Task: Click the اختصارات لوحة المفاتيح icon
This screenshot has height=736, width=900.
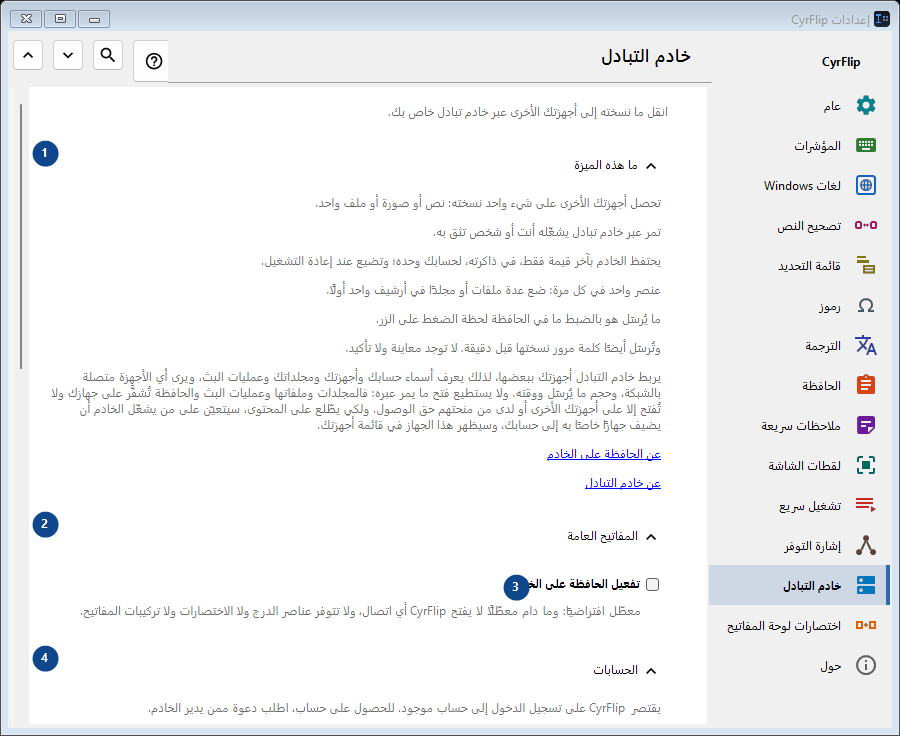Action: (866, 625)
